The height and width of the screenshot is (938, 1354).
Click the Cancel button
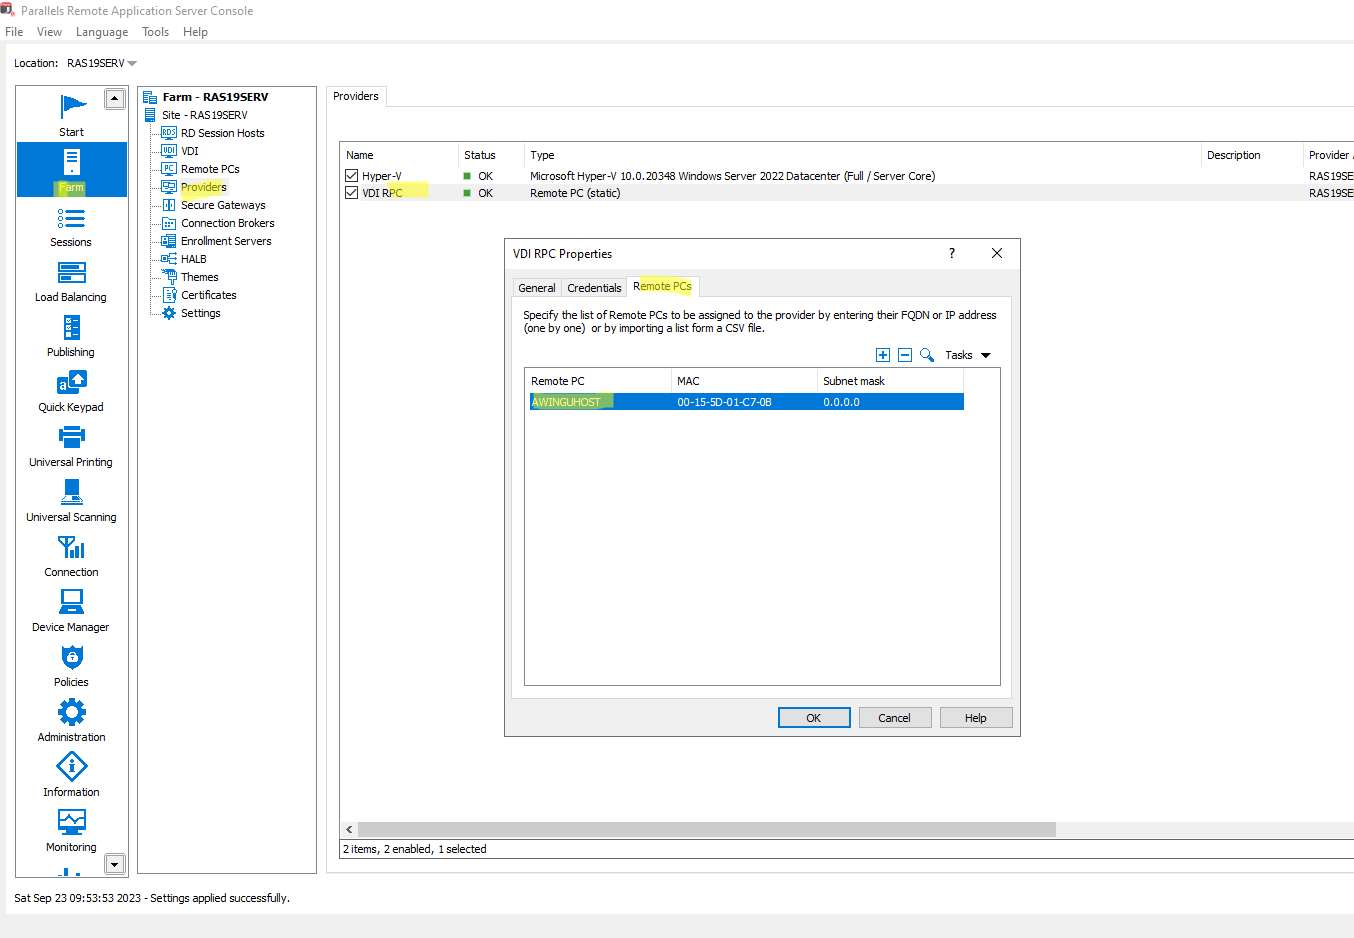tap(895, 718)
